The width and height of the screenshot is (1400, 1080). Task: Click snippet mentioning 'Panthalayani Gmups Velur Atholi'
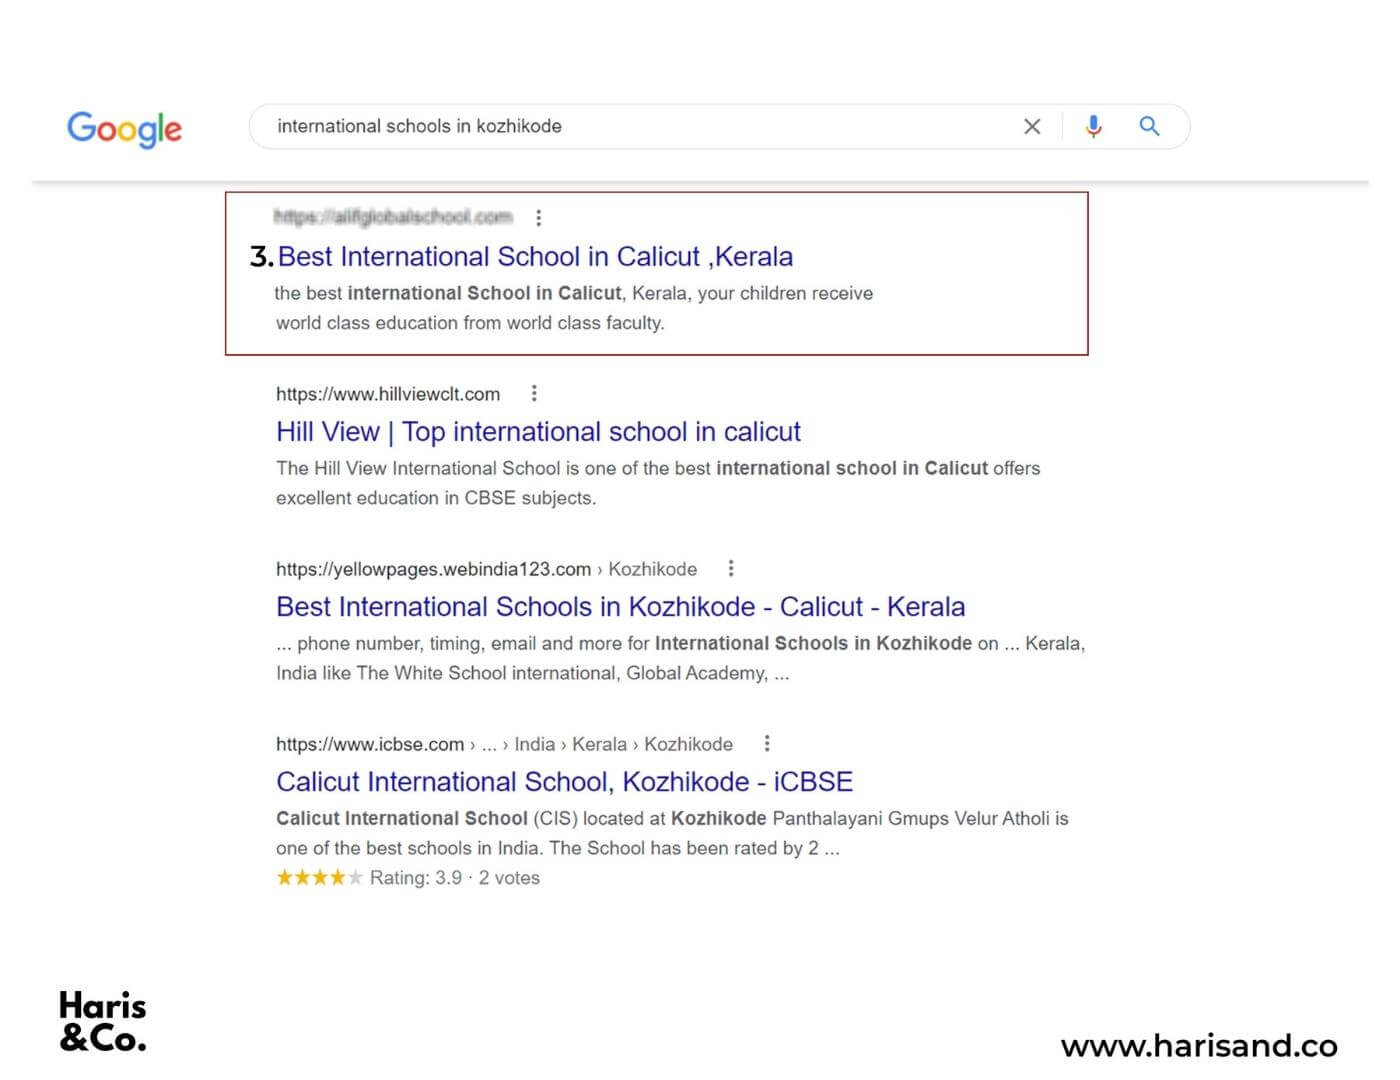click(672, 833)
